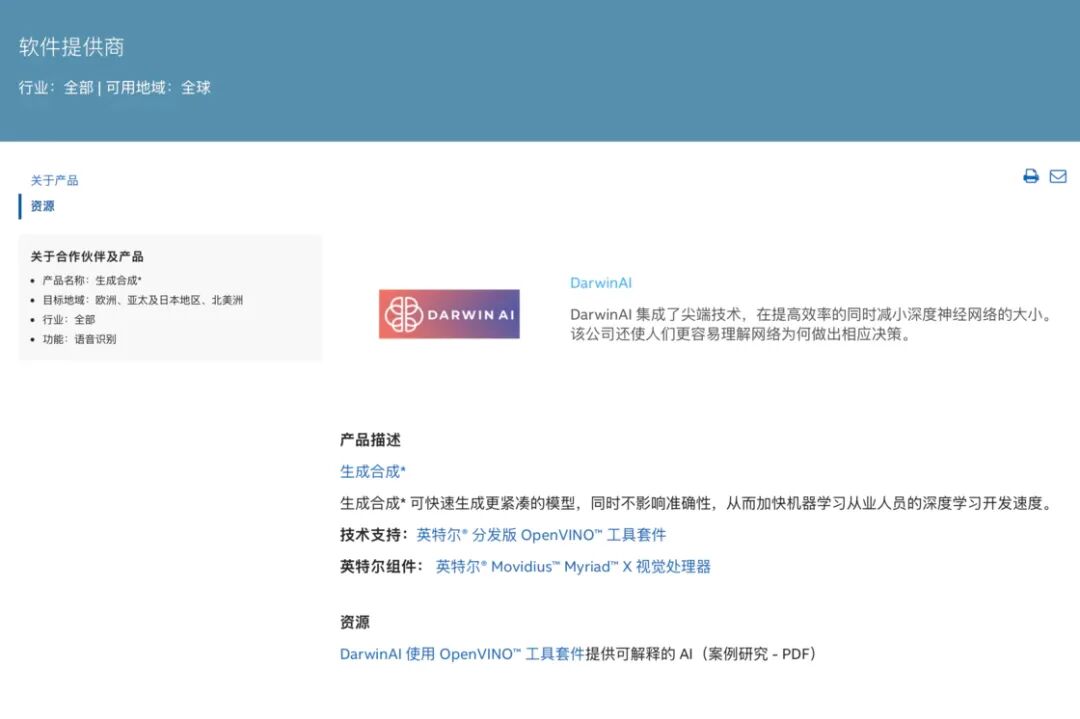Click the 软件提供商 page heading
Image resolution: width=1080 pixels, height=719 pixels.
click(x=72, y=47)
